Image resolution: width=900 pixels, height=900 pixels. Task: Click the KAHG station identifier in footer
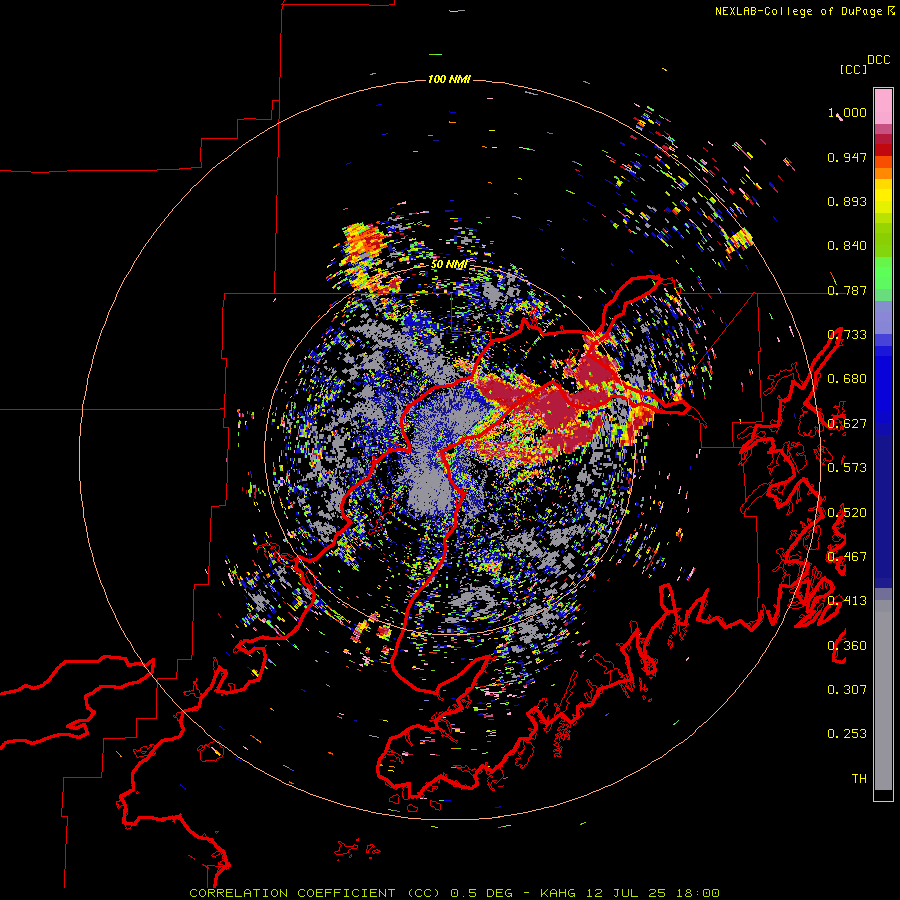click(x=557, y=893)
